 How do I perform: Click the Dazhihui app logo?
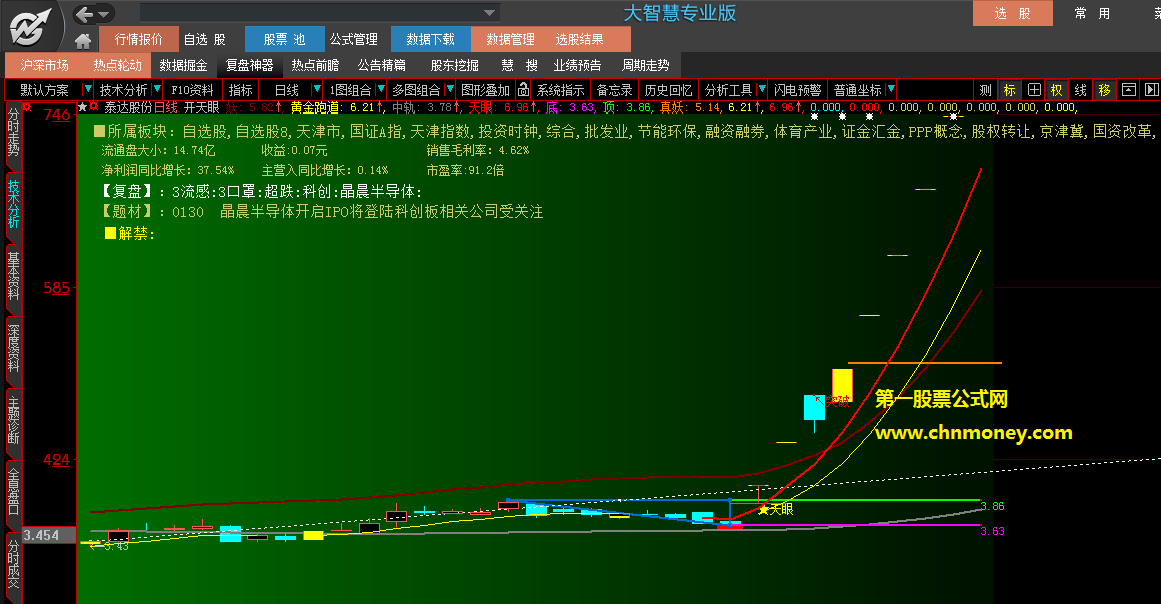(32, 28)
